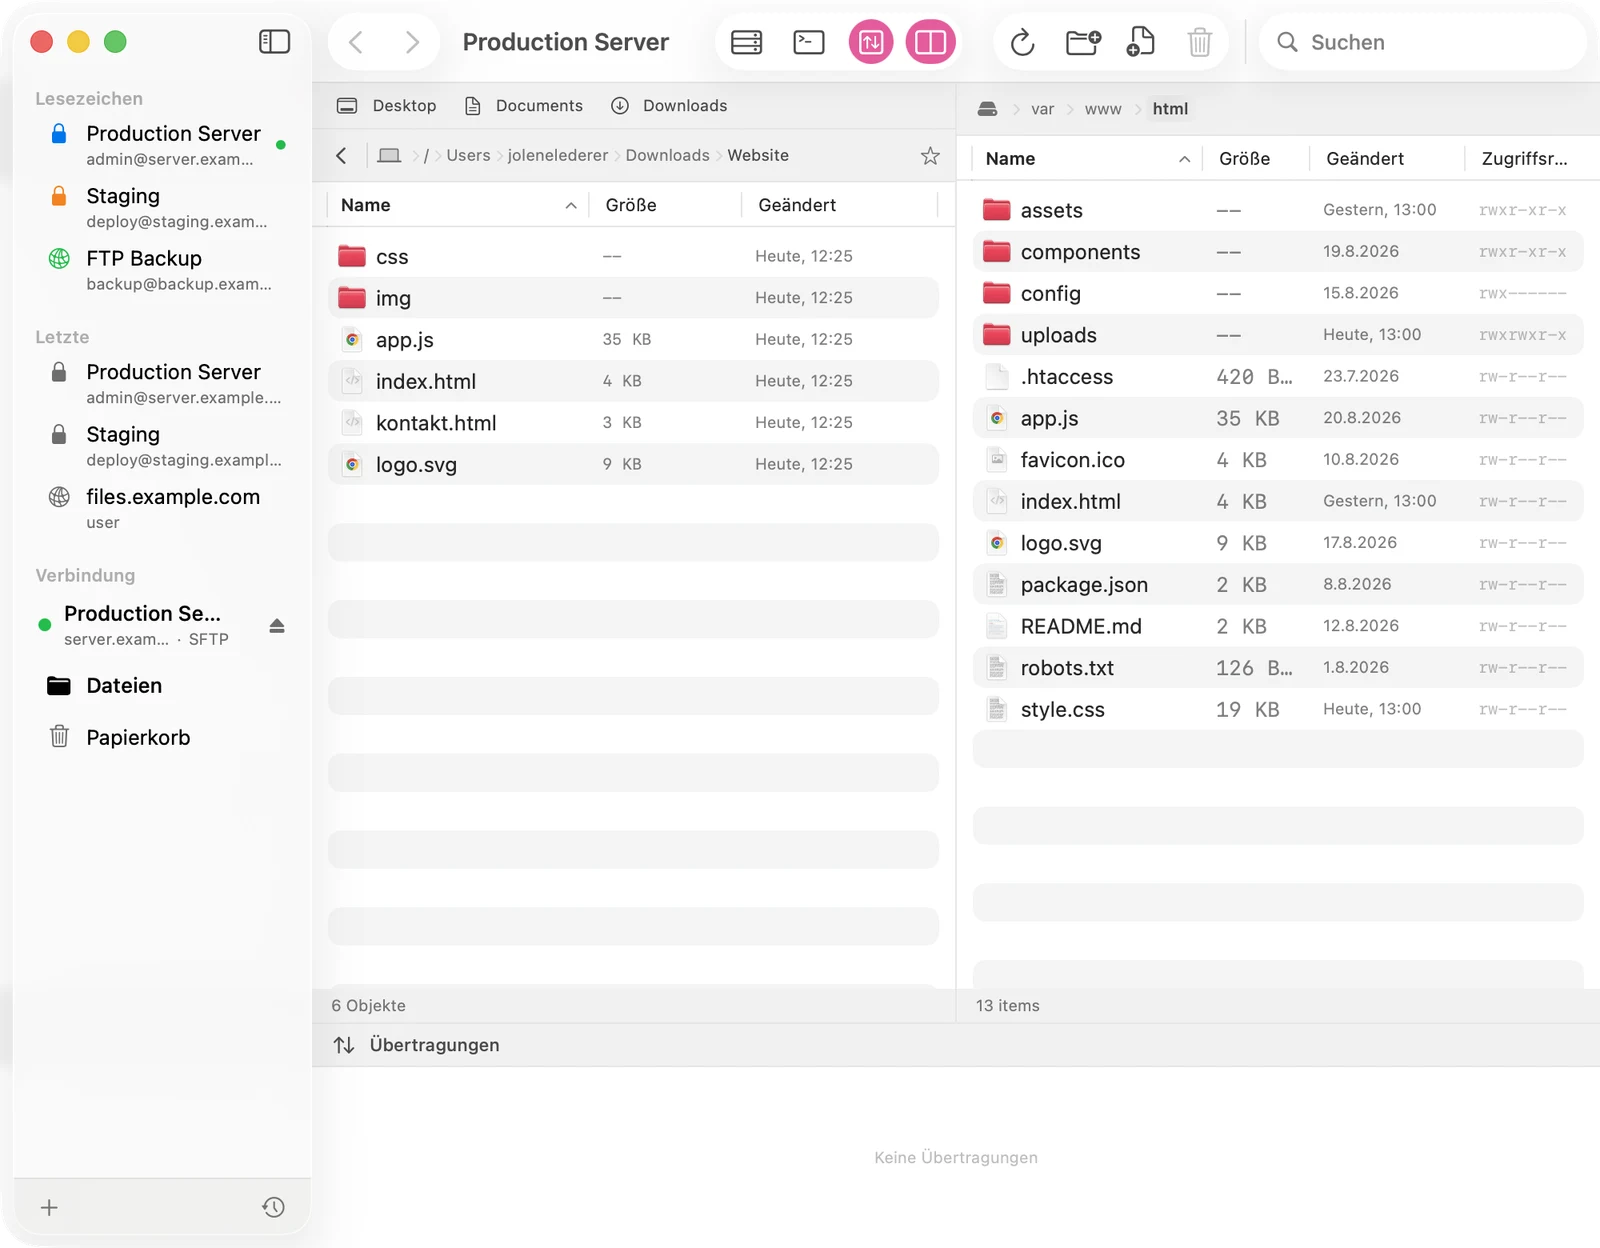Select remote robots.txt file
This screenshot has width=1600, height=1248.
(1278, 668)
